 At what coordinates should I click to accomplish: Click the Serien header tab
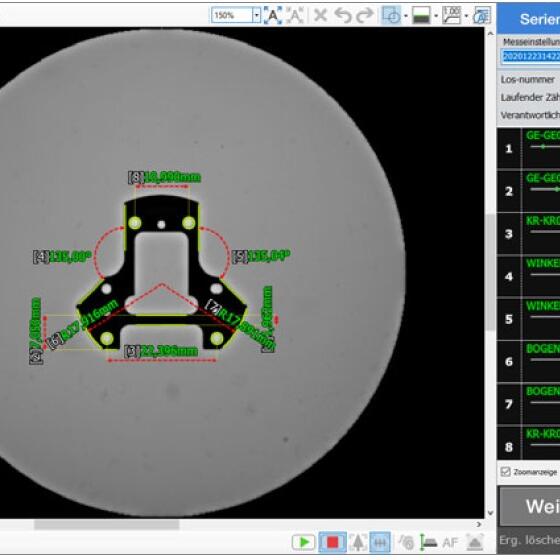click(x=529, y=19)
